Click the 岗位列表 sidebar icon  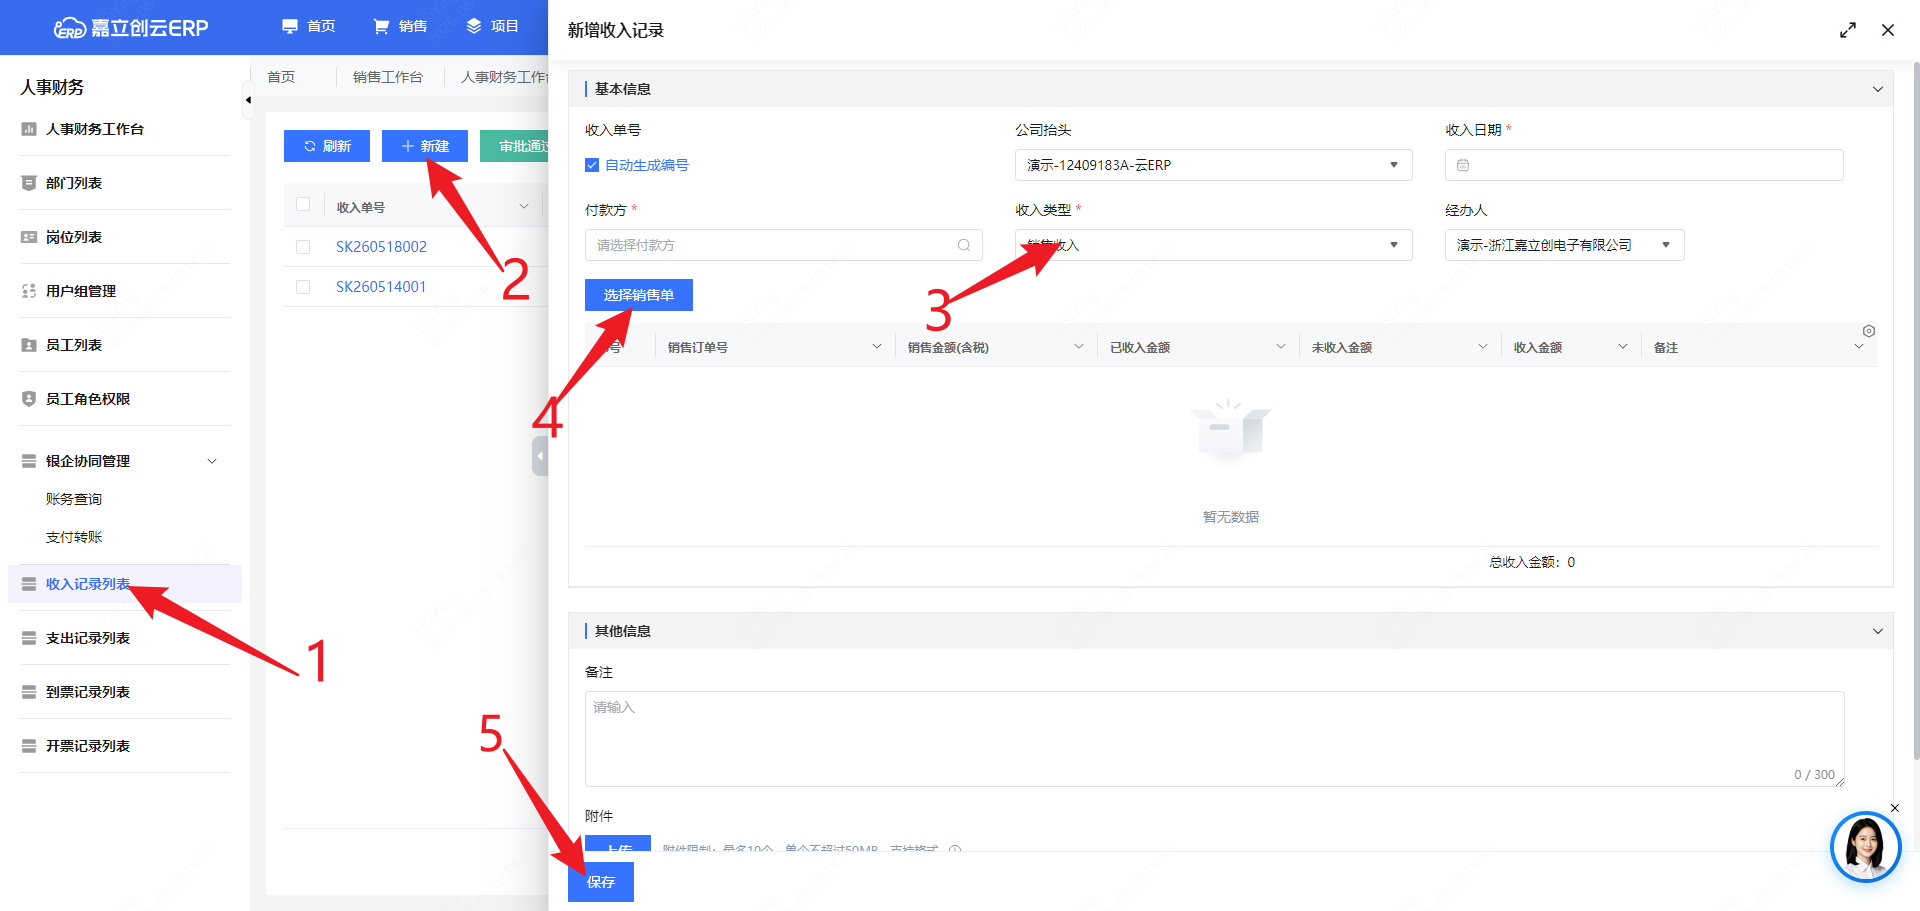point(29,237)
